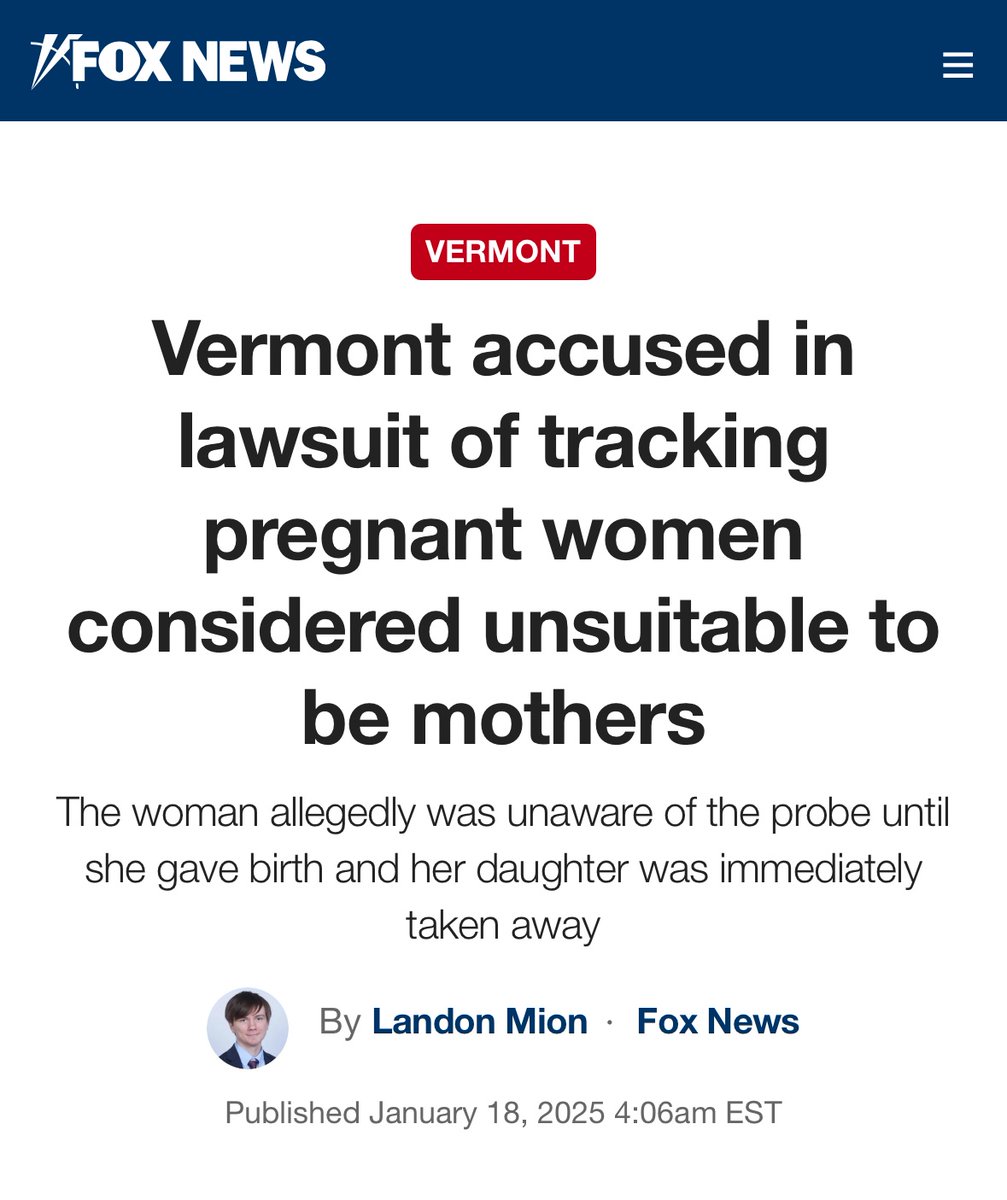
Task: Click the published date and time
Action: [503, 1112]
